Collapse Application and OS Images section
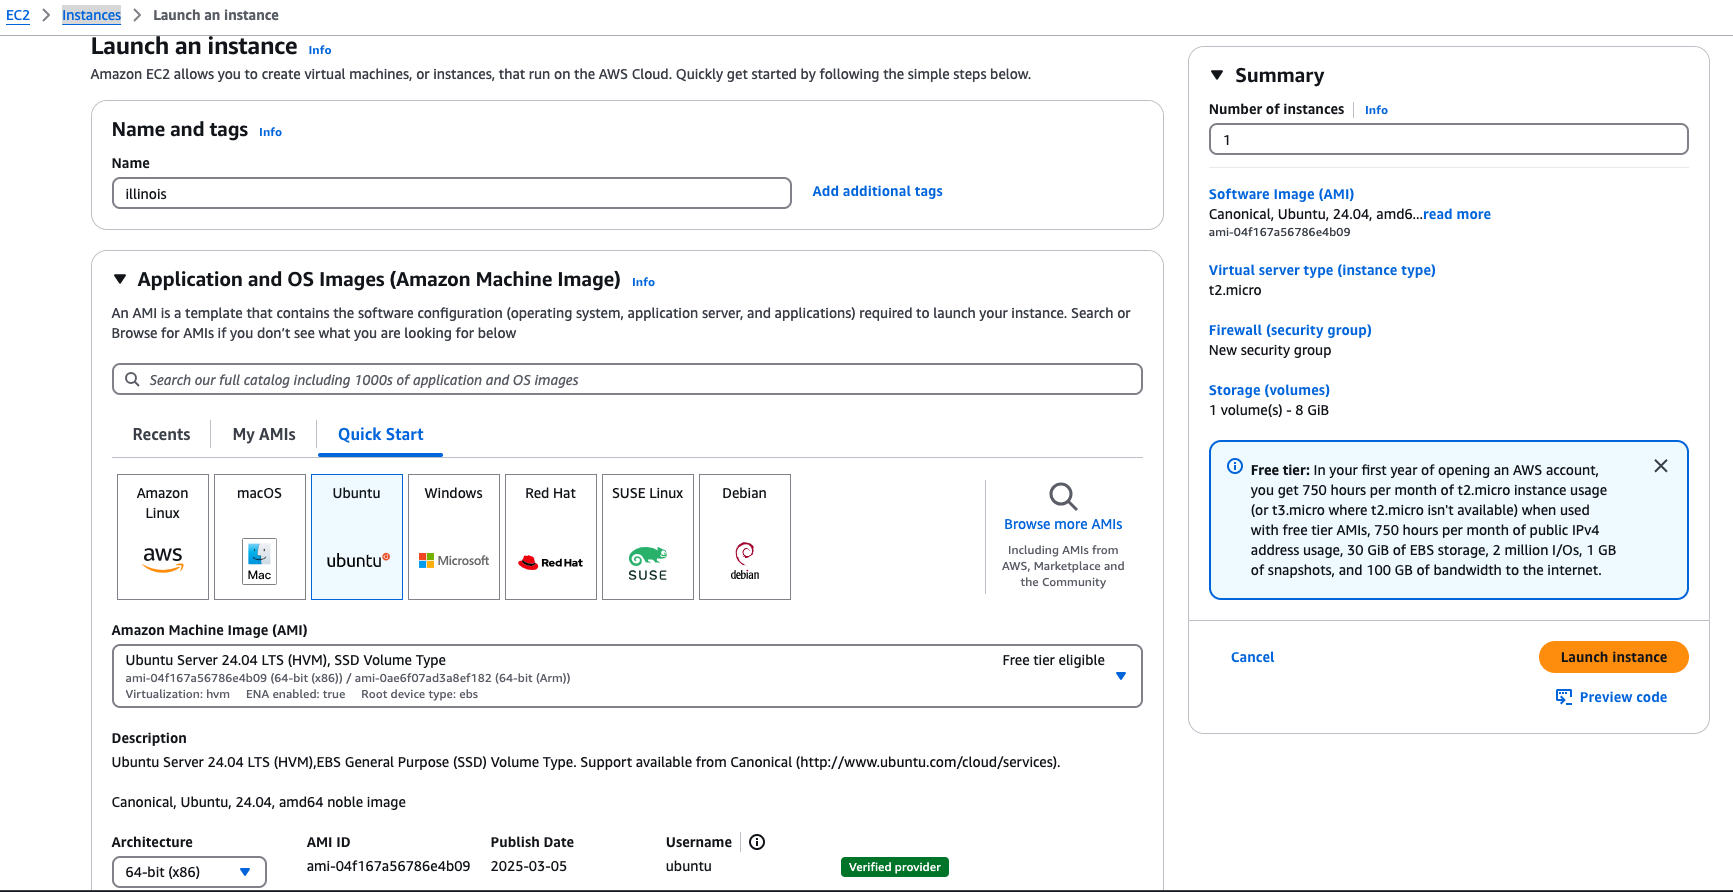This screenshot has width=1733, height=892. (x=120, y=279)
